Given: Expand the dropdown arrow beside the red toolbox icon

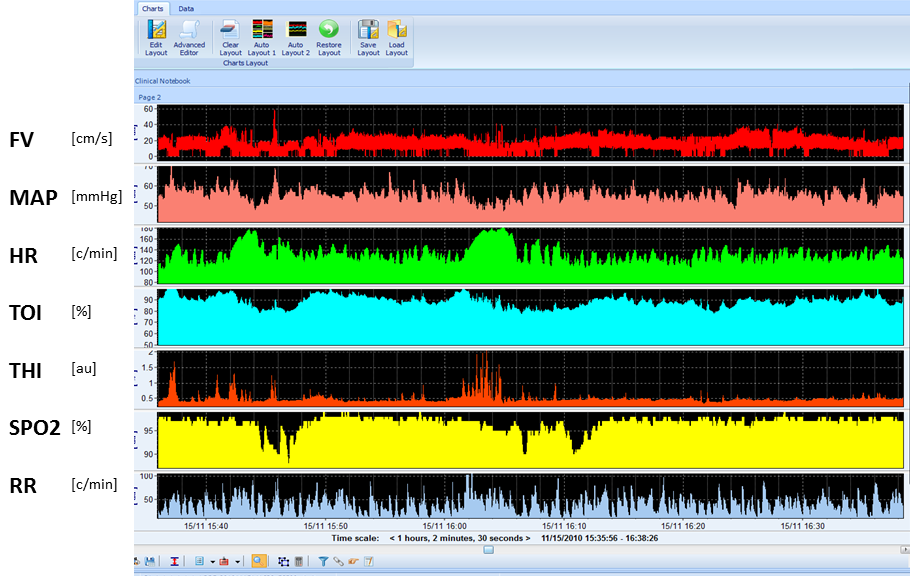Looking at the screenshot, I should (240, 562).
